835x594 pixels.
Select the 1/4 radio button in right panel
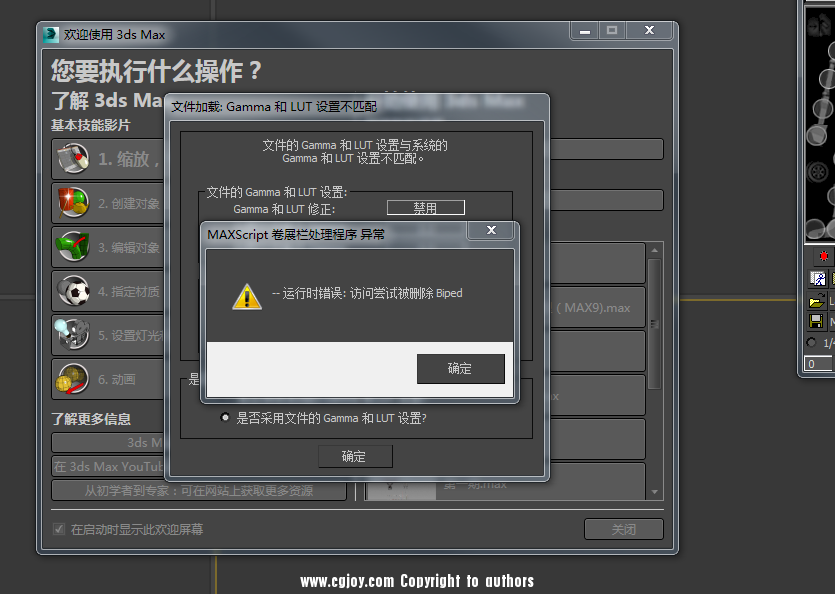811,343
